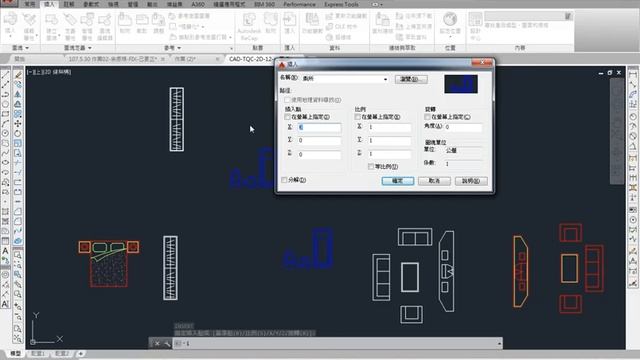640x360 pixels.
Task: Toggle scale Specify On-screen checkbox
Action: (358, 117)
